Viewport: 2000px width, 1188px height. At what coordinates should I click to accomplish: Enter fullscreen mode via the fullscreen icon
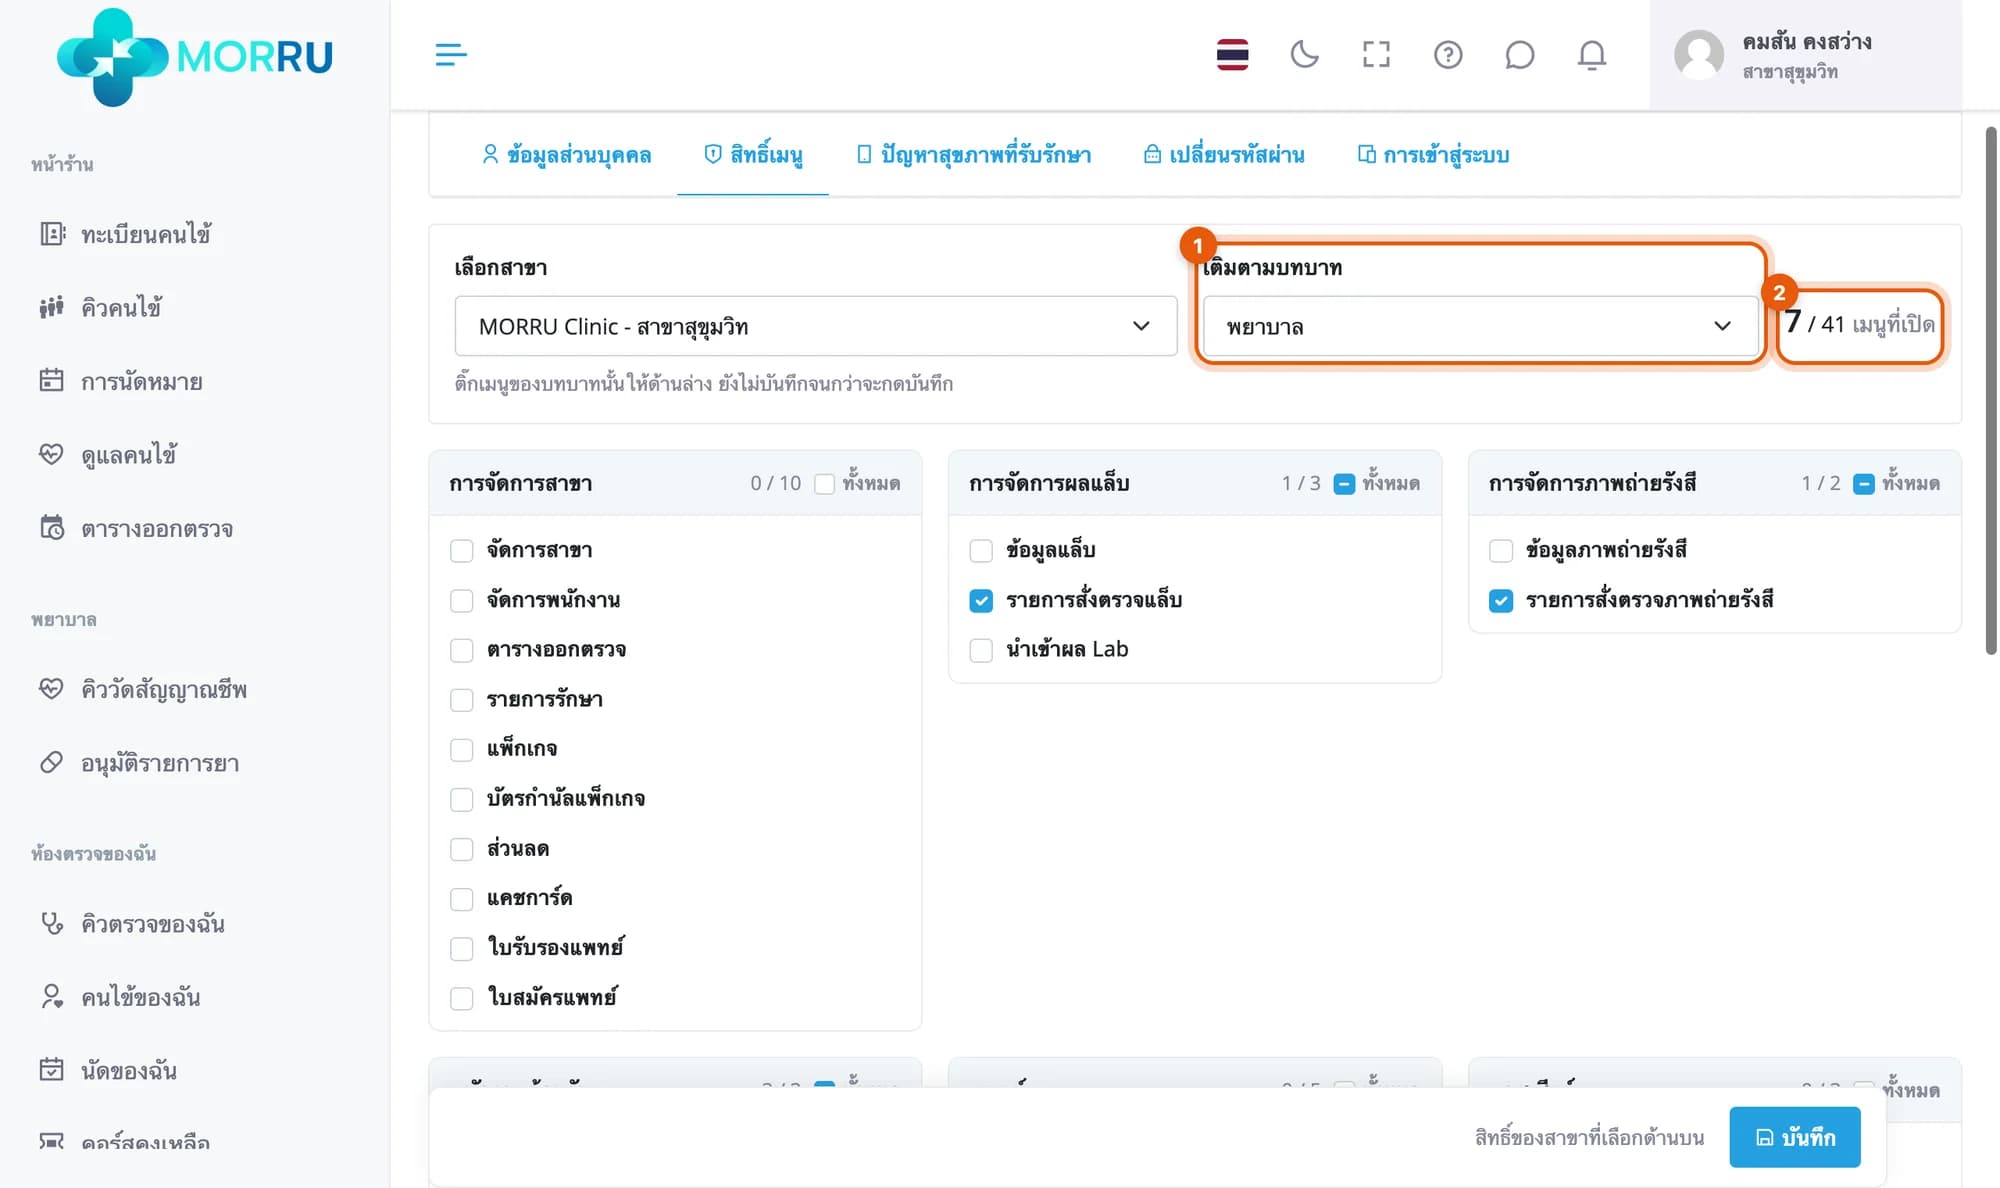1376,54
